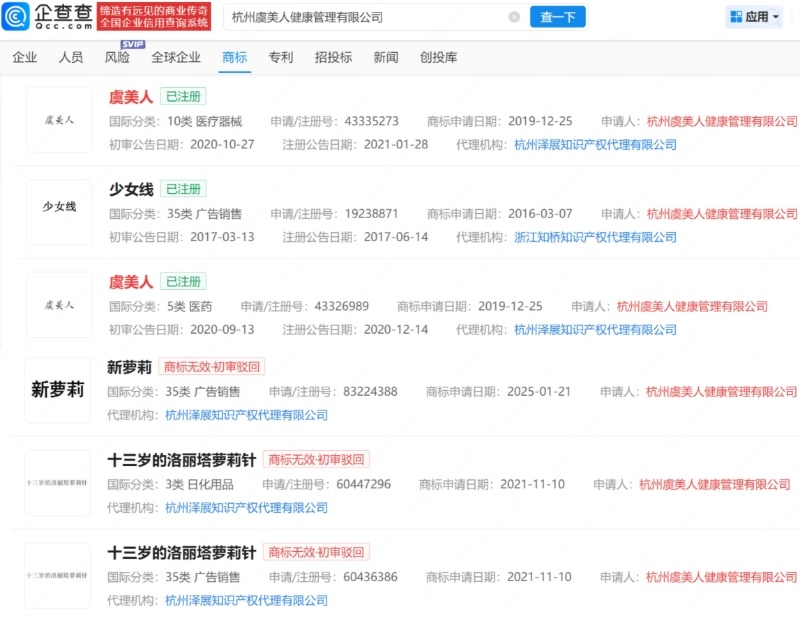Open 十三岁的洛丽塔萝莉针 title for registration 60447296
This screenshot has width=800, height=618.
[x=182, y=460]
